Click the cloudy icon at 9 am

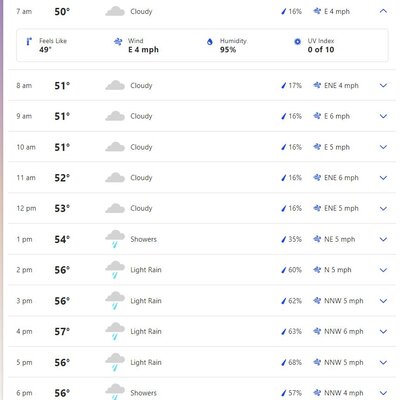tap(115, 116)
